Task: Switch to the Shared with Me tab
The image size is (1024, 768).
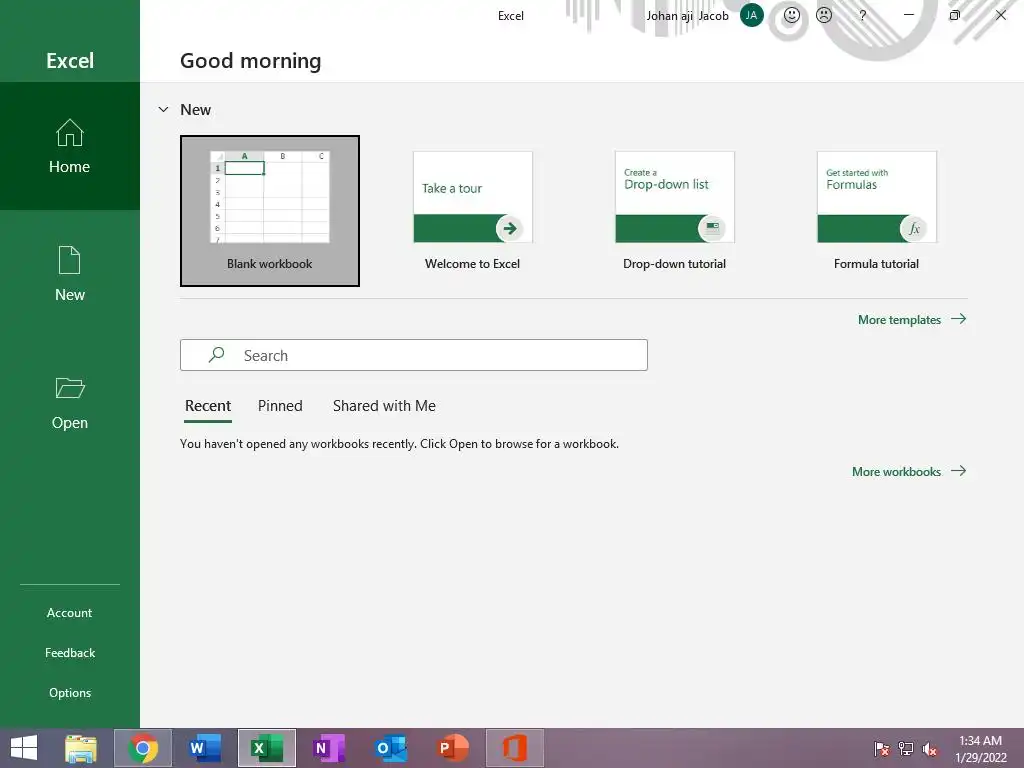Action: [384, 406]
